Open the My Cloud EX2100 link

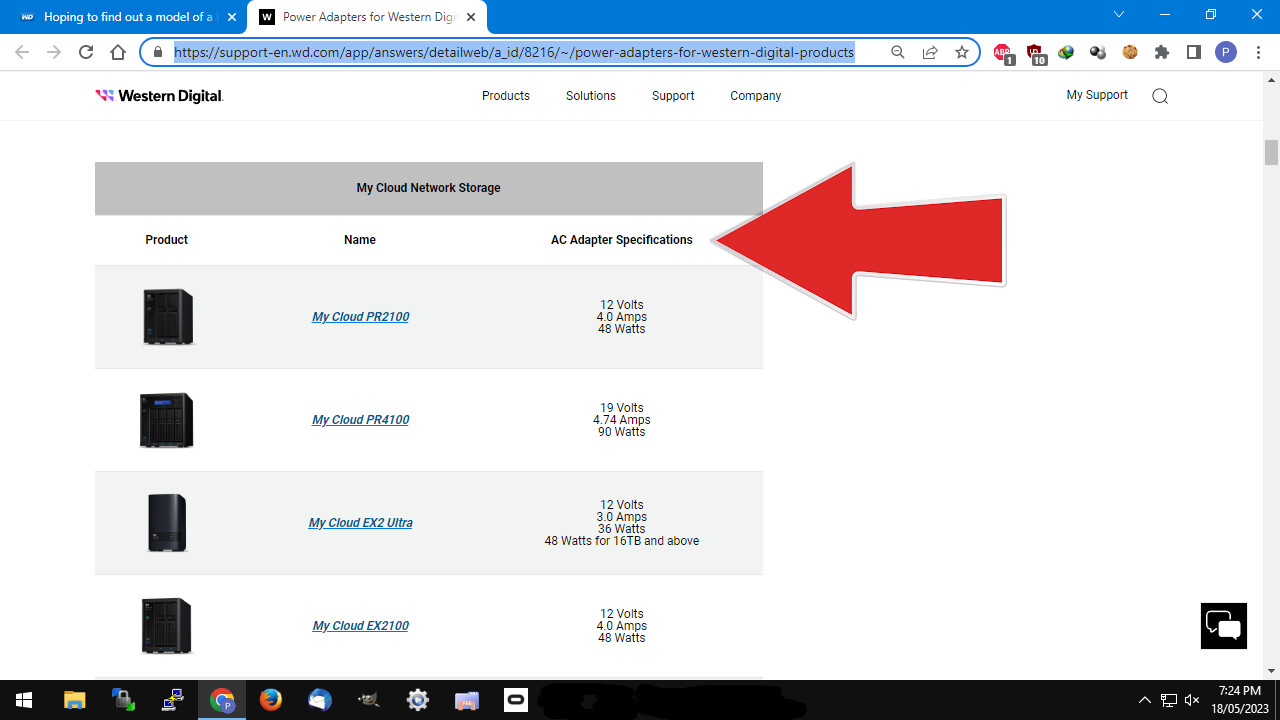pos(360,626)
